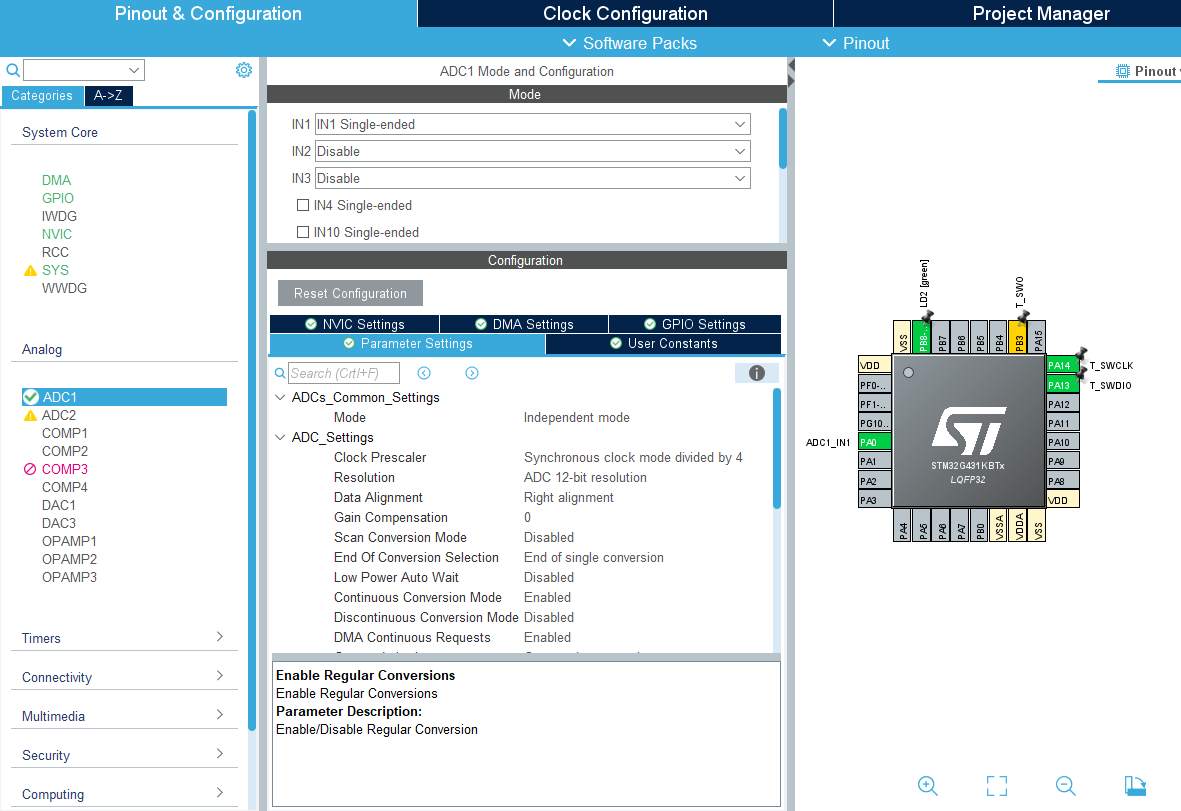
Task: Collapse the ADC_Settings tree group
Action: coord(279,438)
